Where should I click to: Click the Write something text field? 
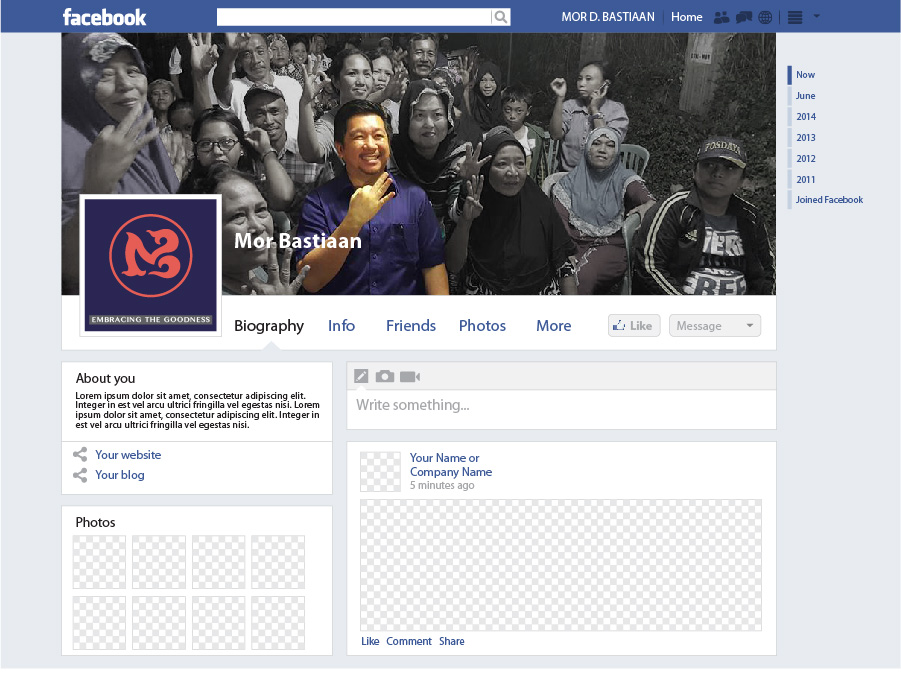coord(561,409)
